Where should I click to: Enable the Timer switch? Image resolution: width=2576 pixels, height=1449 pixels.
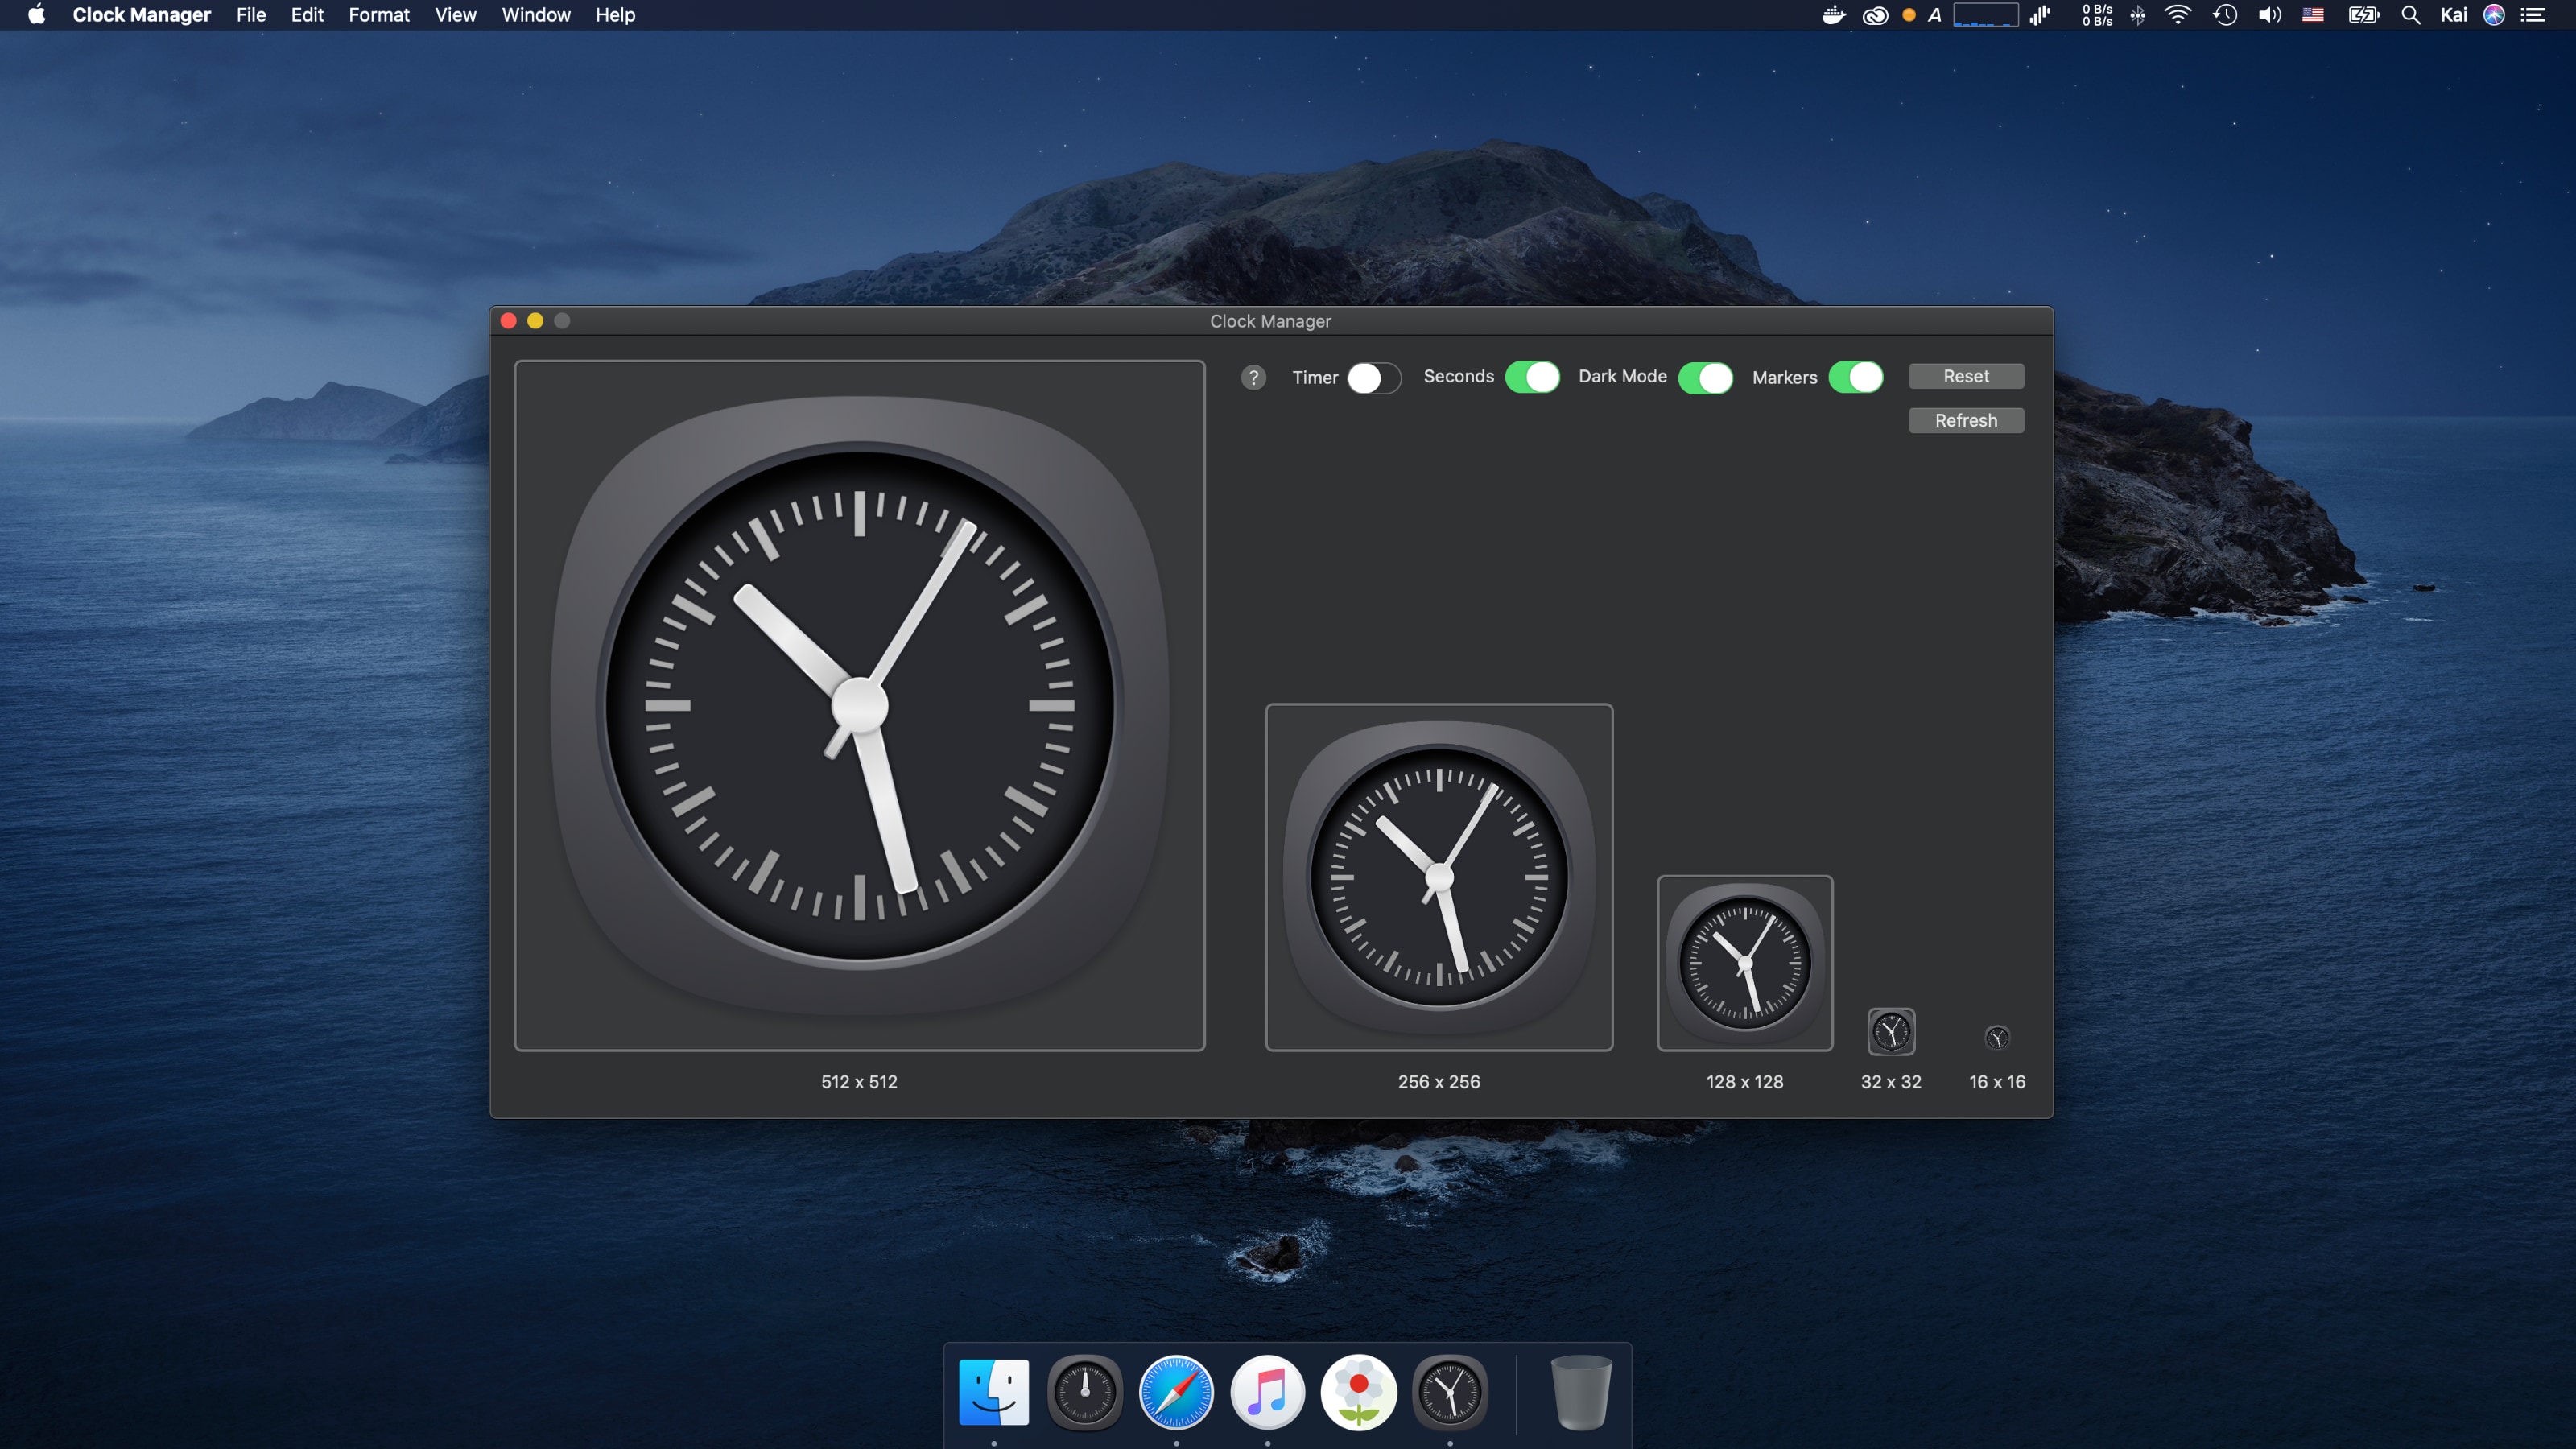(1374, 378)
